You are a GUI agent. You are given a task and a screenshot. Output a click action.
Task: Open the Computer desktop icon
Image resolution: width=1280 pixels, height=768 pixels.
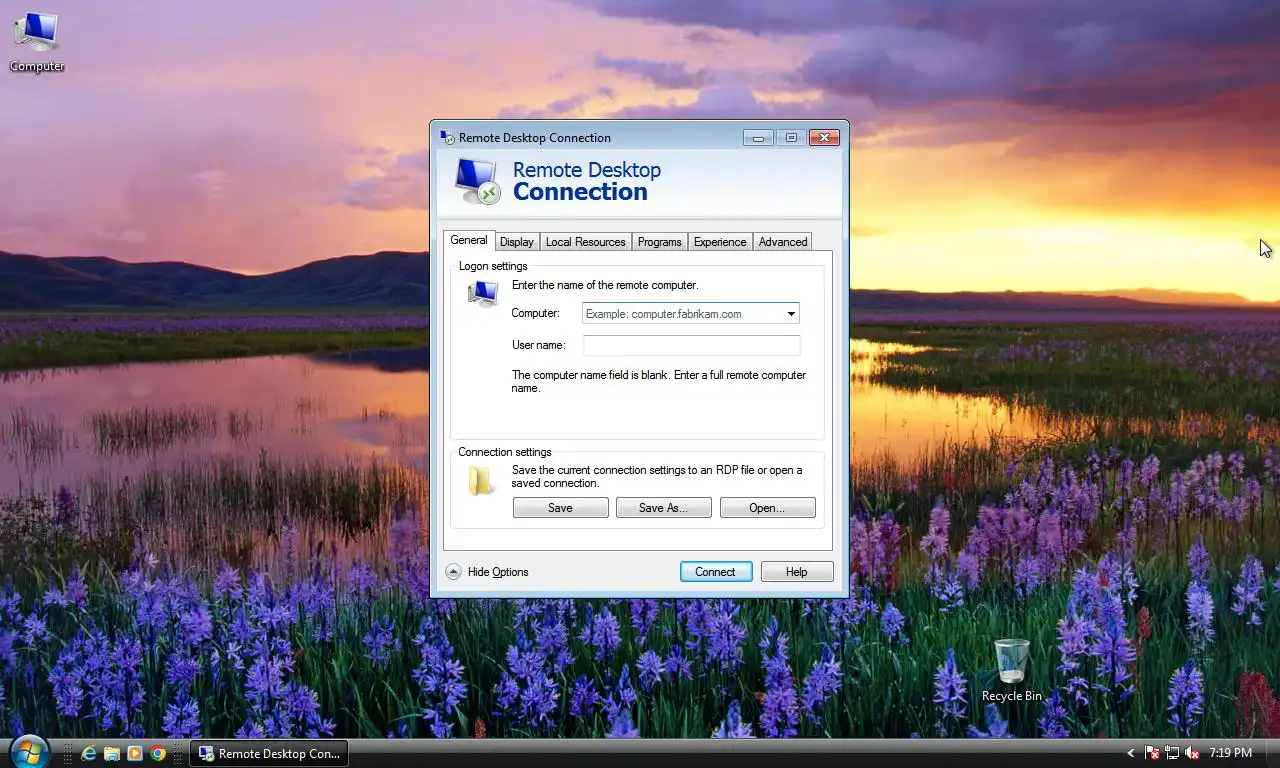(x=37, y=42)
